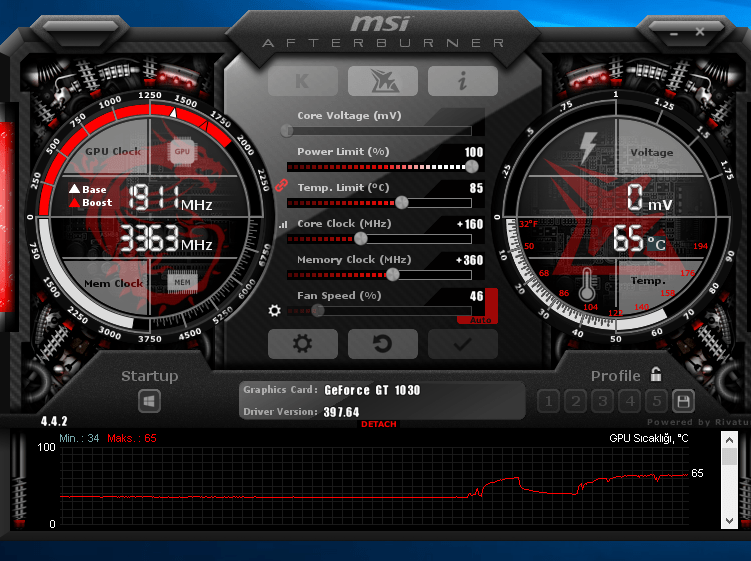Save profile with the floppy disk icon
The height and width of the screenshot is (561, 751).
[683, 401]
